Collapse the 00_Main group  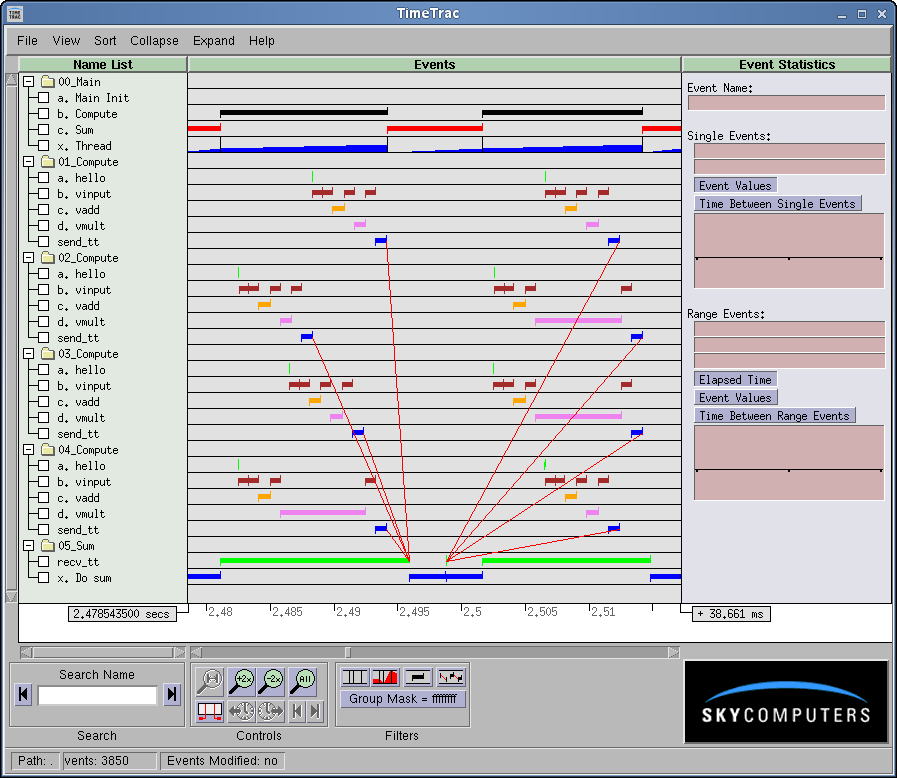coord(29,82)
